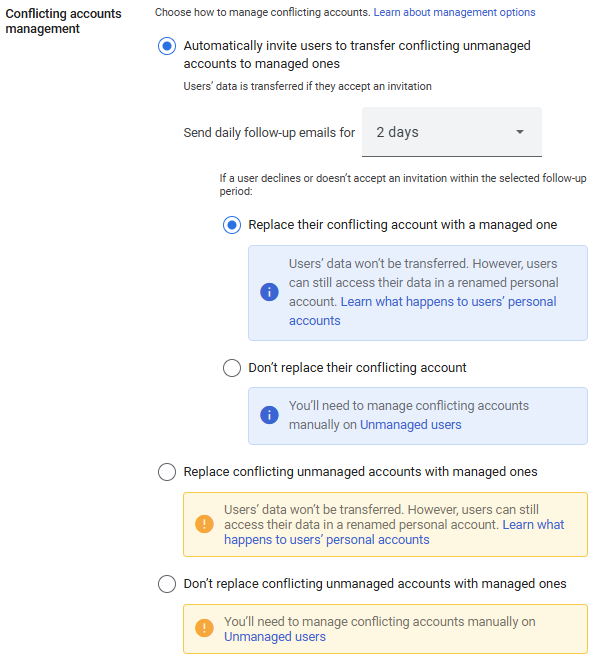This screenshot has width=606, height=665.
Task: Open 'Learn what happens' link in blue info box
Action: [448, 301]
